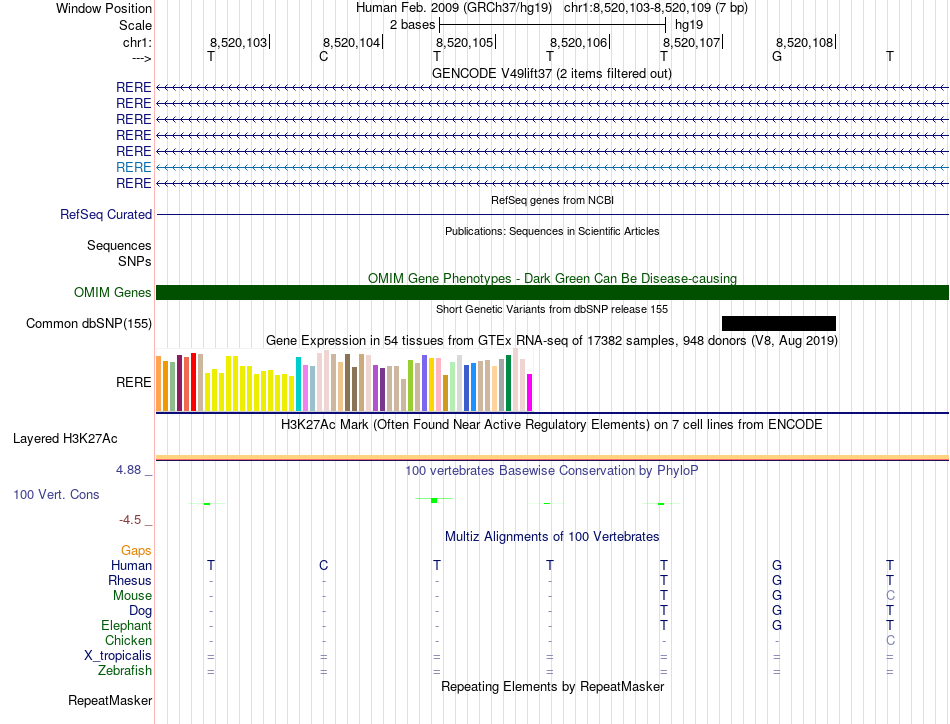Image resolution: width=950 pixels, height=724 pixels.
Task: Click the dark green GTEx expression bar
Action: coord(509,383)
